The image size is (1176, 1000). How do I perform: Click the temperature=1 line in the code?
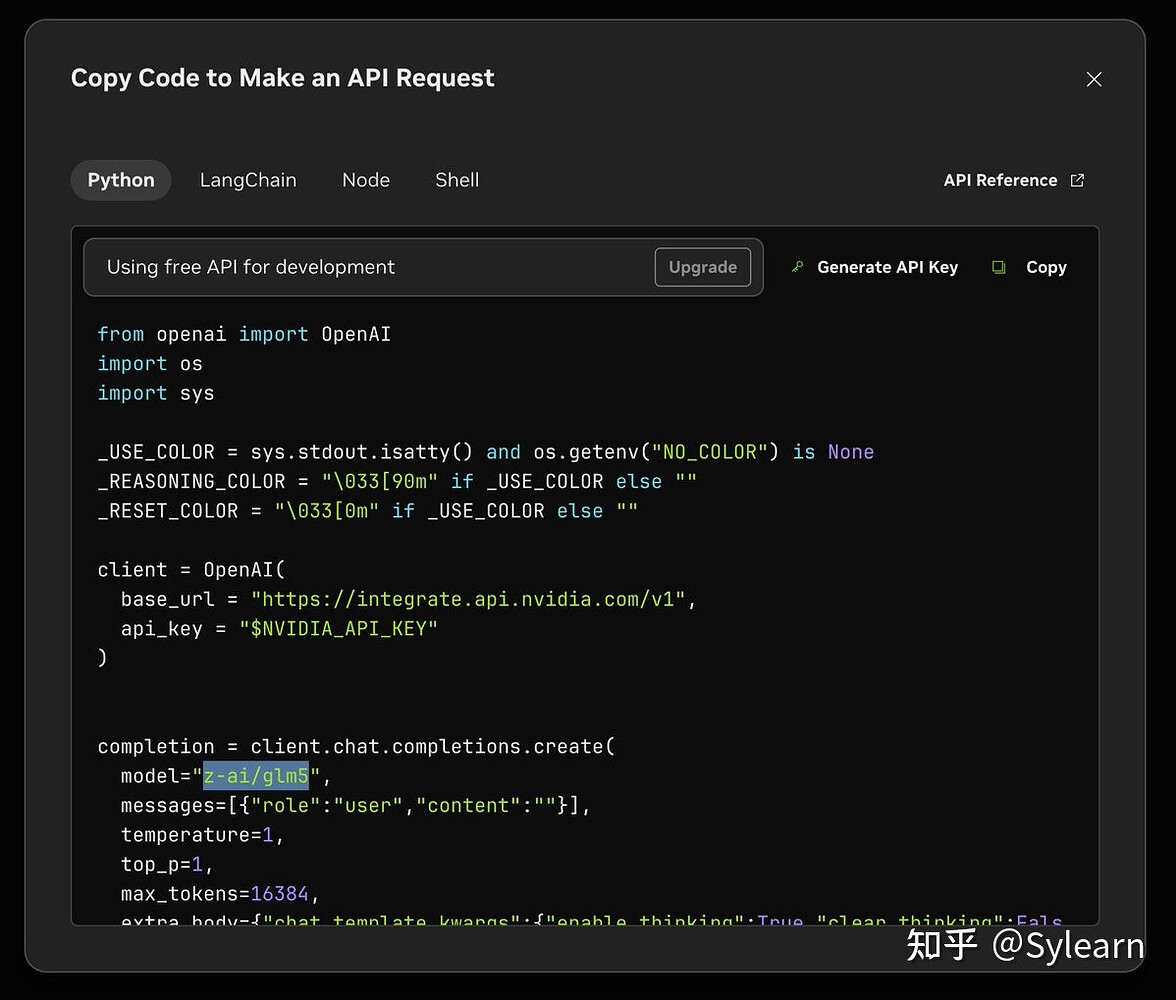click(x=202, y=835)
